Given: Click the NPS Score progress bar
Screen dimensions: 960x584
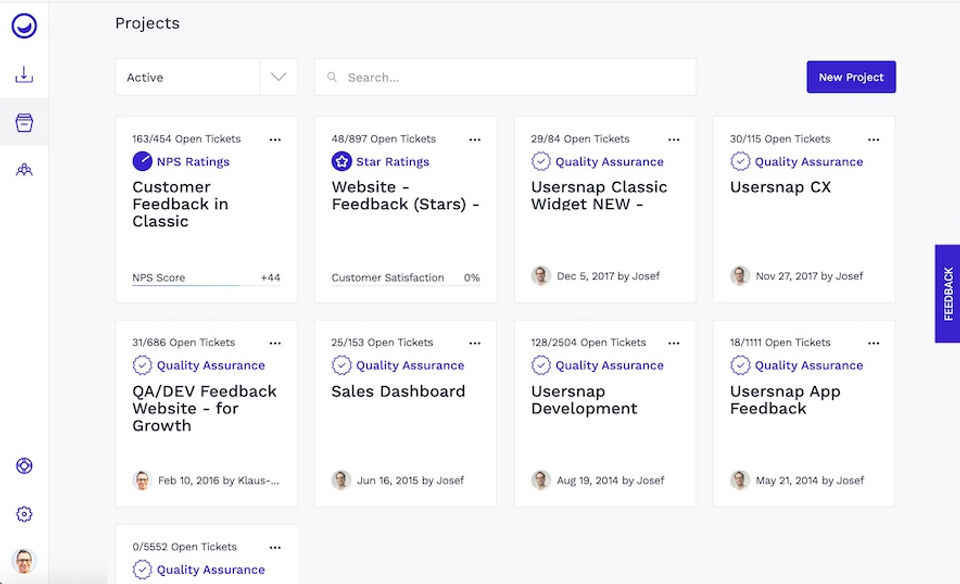Looking at the screenshot, I should point(185,286).
